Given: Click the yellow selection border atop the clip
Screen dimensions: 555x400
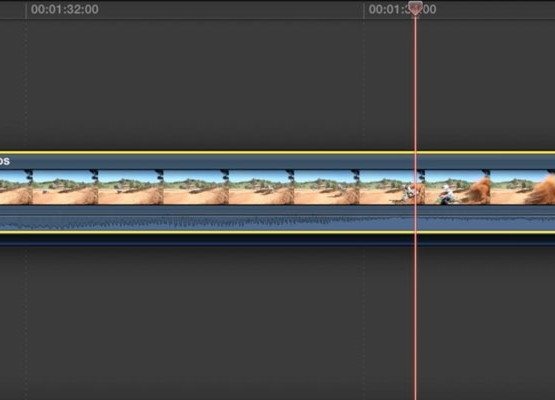Looking at the screenshot, I should click(278, 153).
